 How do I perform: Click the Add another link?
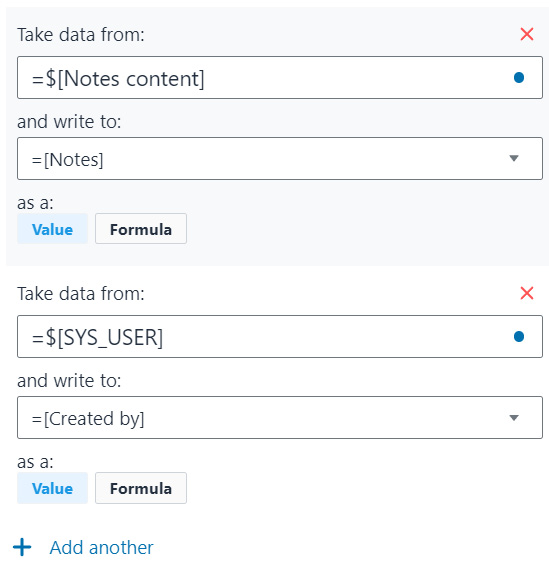[101, 547]
